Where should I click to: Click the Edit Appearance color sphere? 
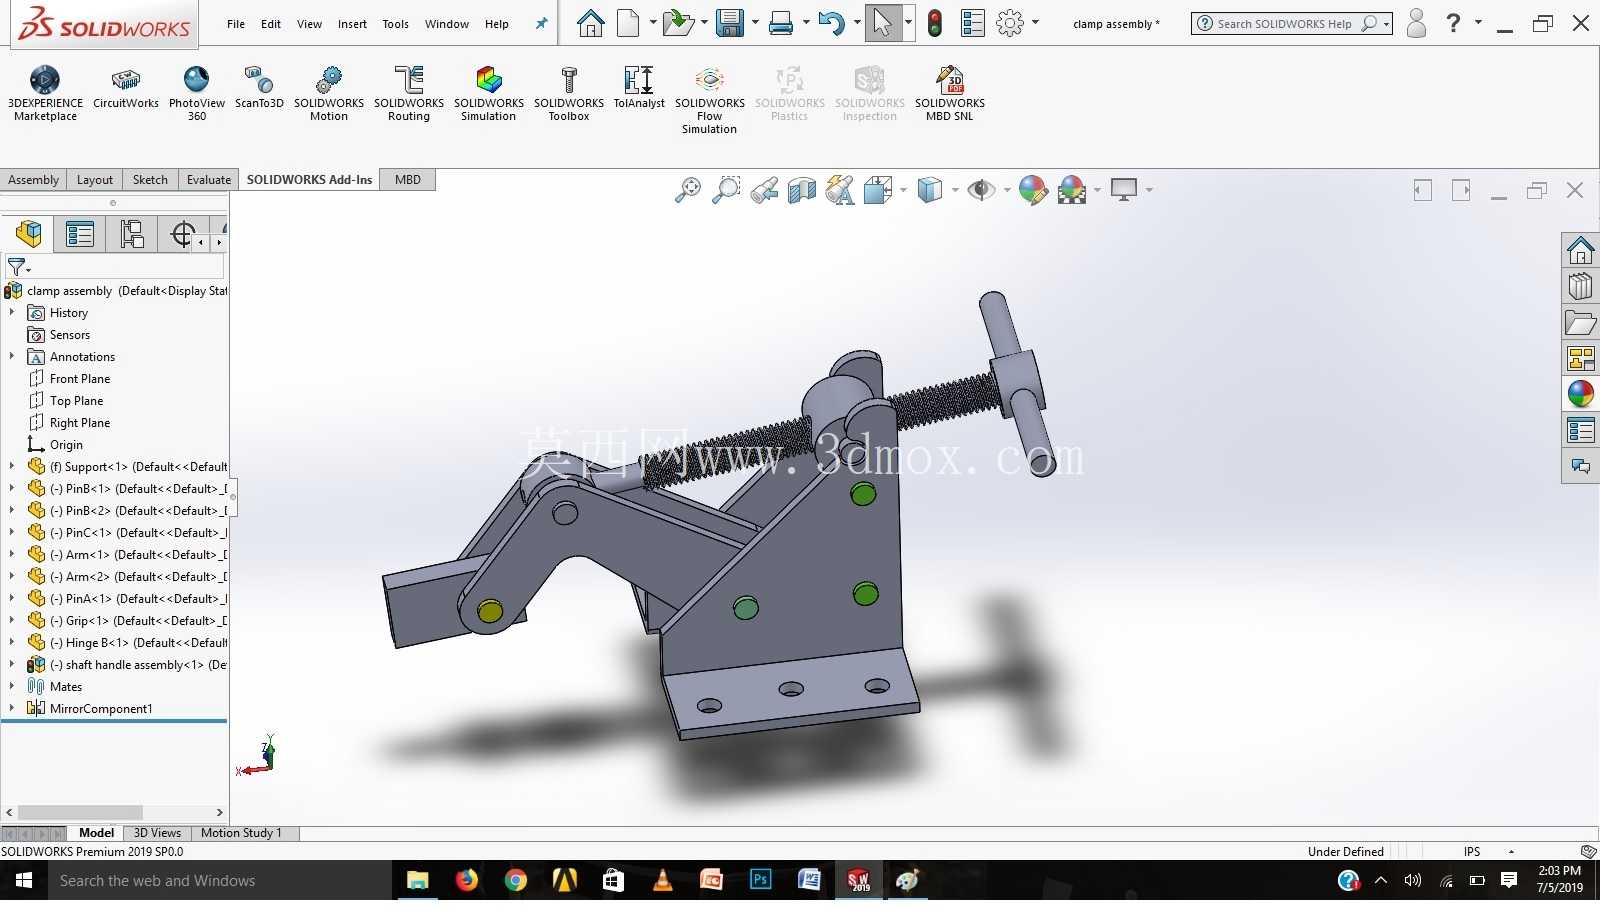coord(1033,190)
